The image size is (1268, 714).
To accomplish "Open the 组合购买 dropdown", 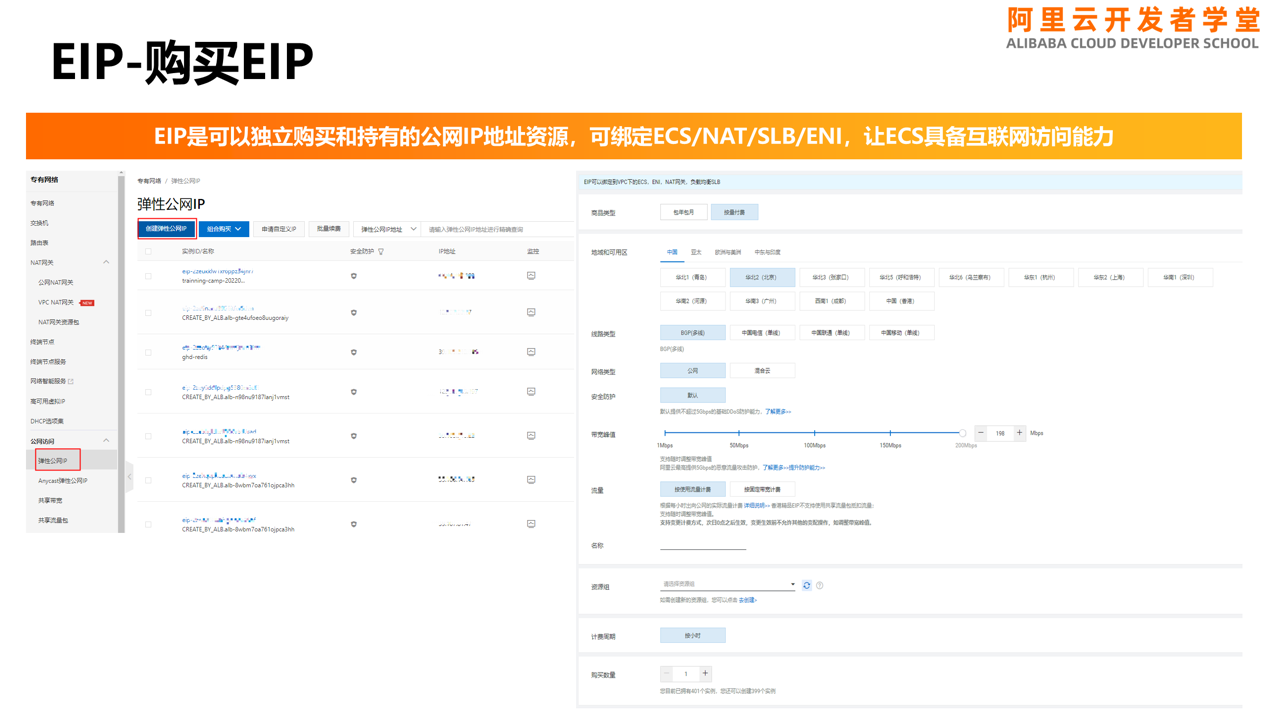I will (222, 228).
